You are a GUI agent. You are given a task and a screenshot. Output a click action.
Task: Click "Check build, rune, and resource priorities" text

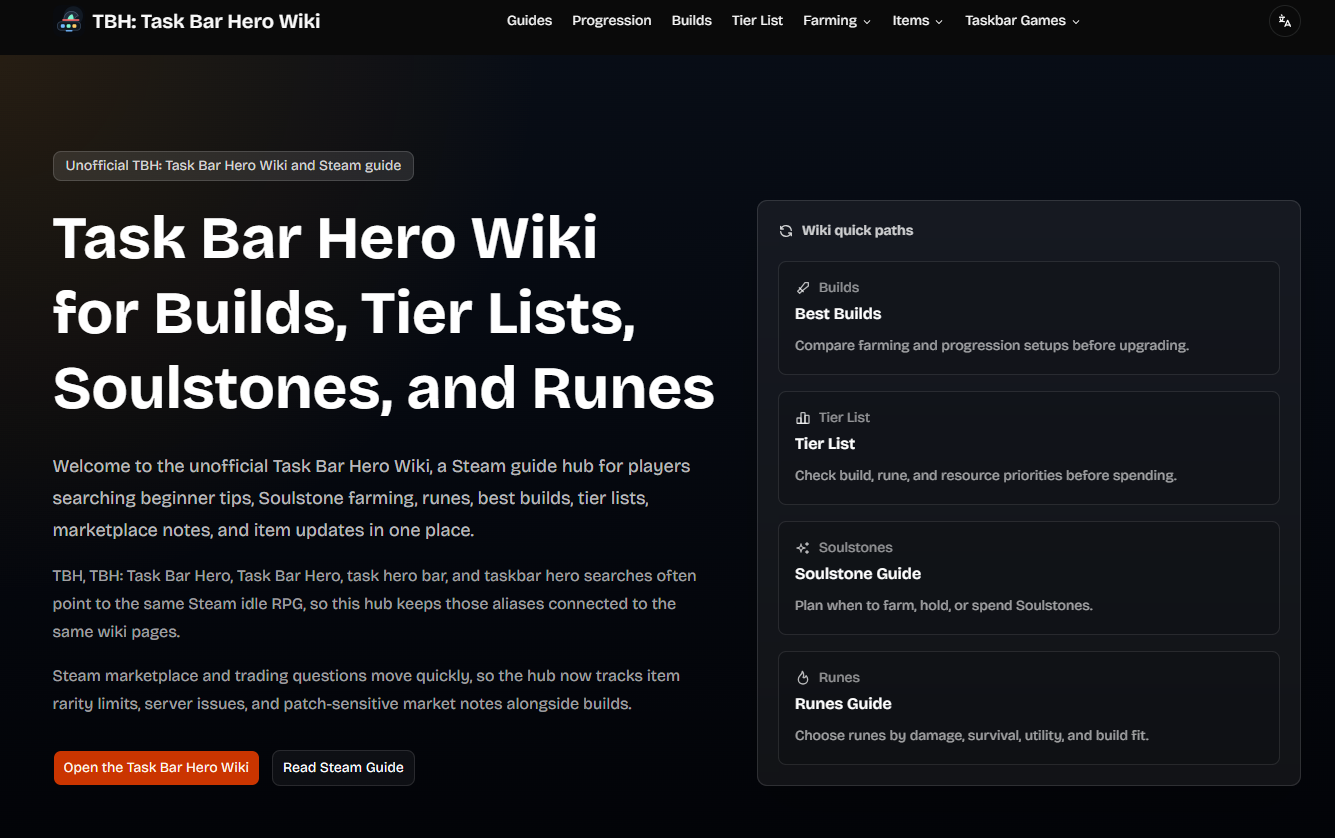(986, 476)
